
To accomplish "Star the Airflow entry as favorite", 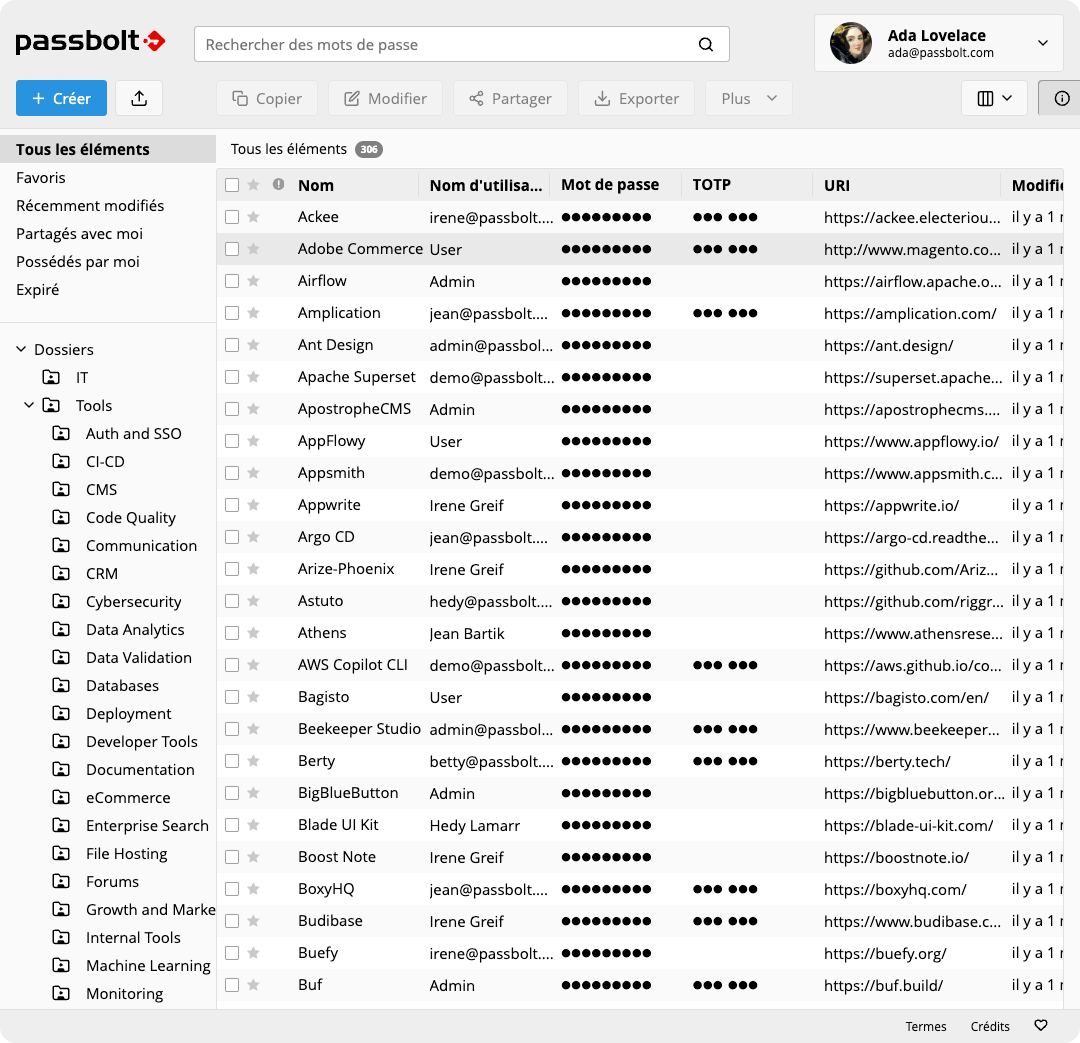I will [253, 281].
